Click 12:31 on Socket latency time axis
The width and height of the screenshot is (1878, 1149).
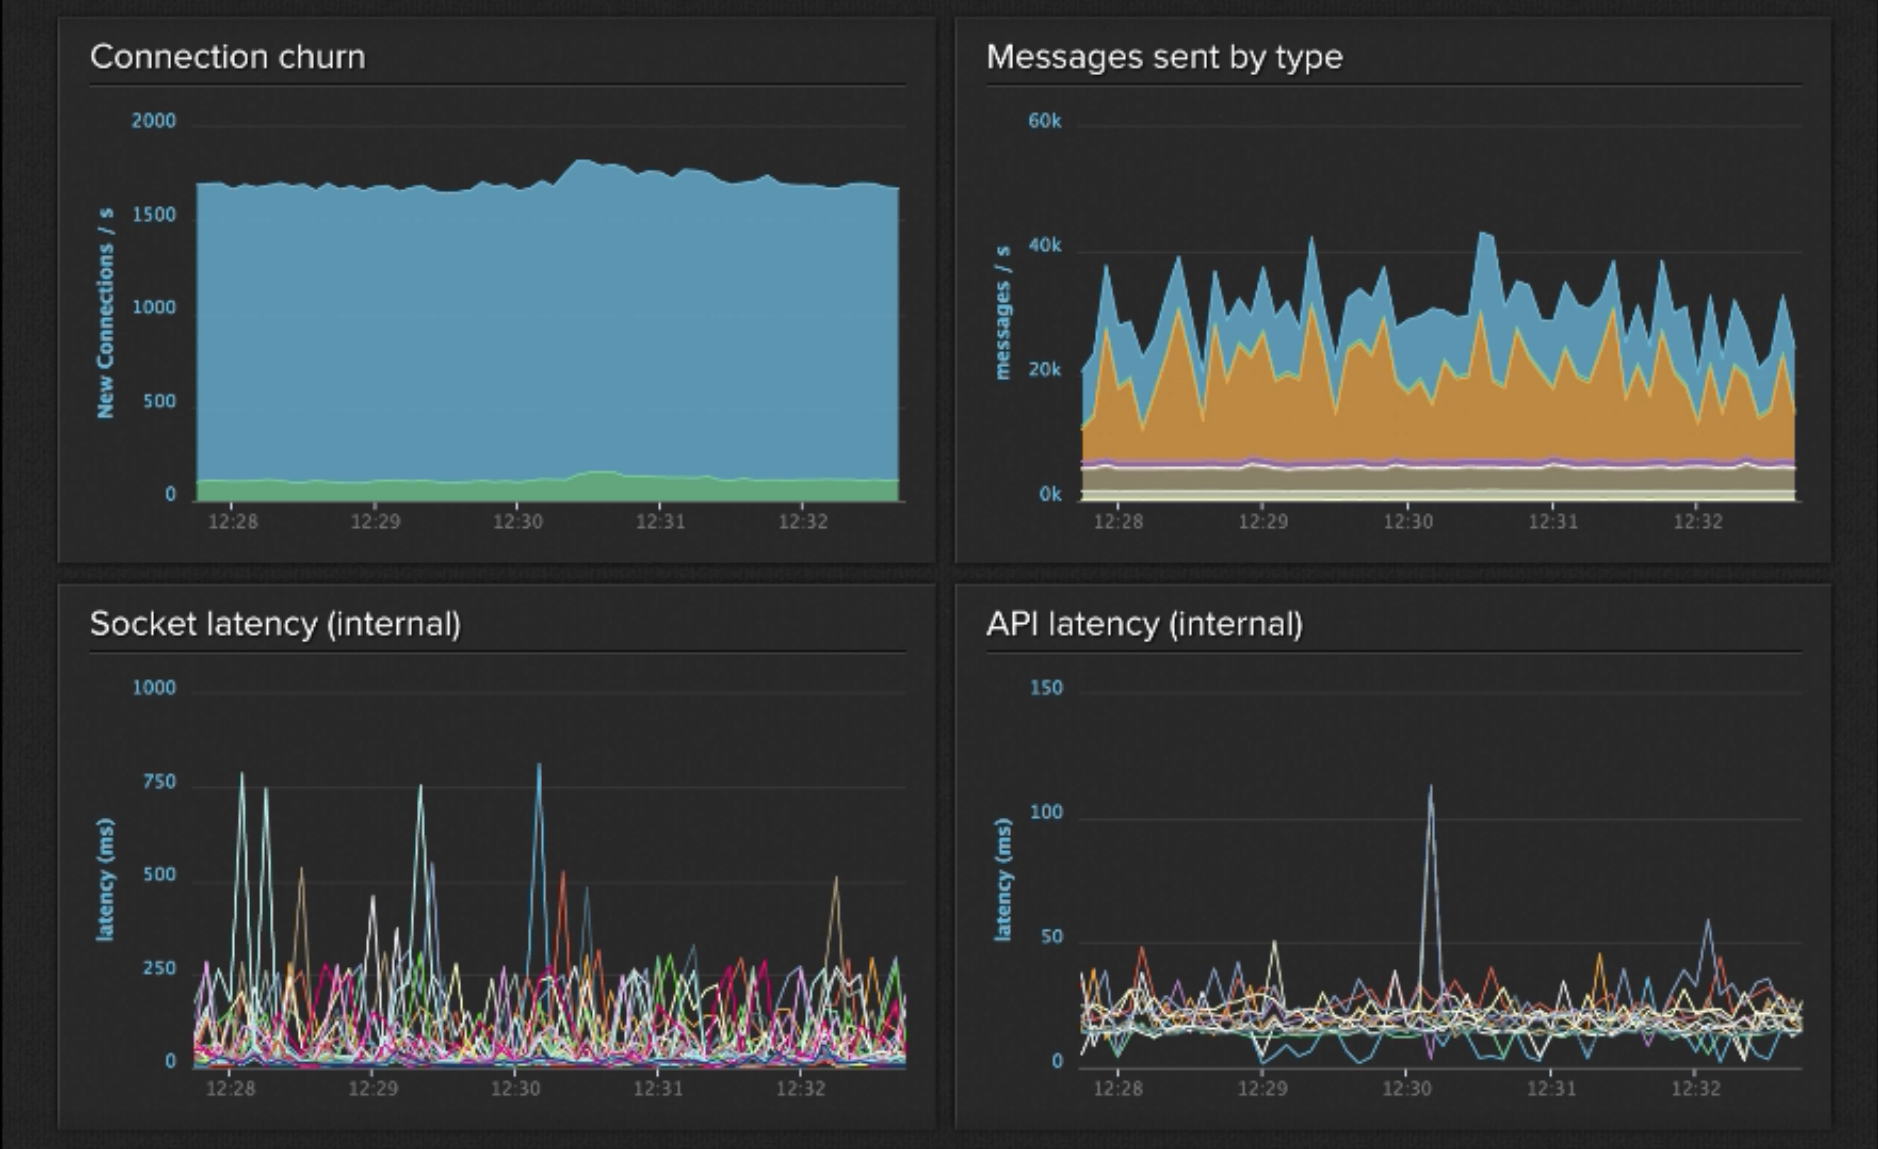658,1089
